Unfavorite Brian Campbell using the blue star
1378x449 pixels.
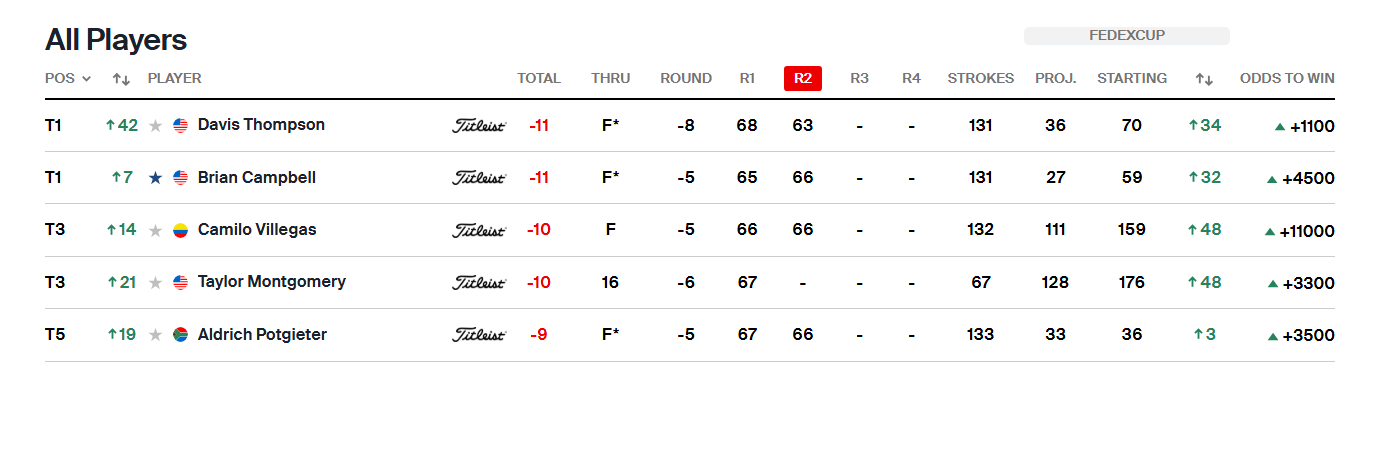click(155, 178)
